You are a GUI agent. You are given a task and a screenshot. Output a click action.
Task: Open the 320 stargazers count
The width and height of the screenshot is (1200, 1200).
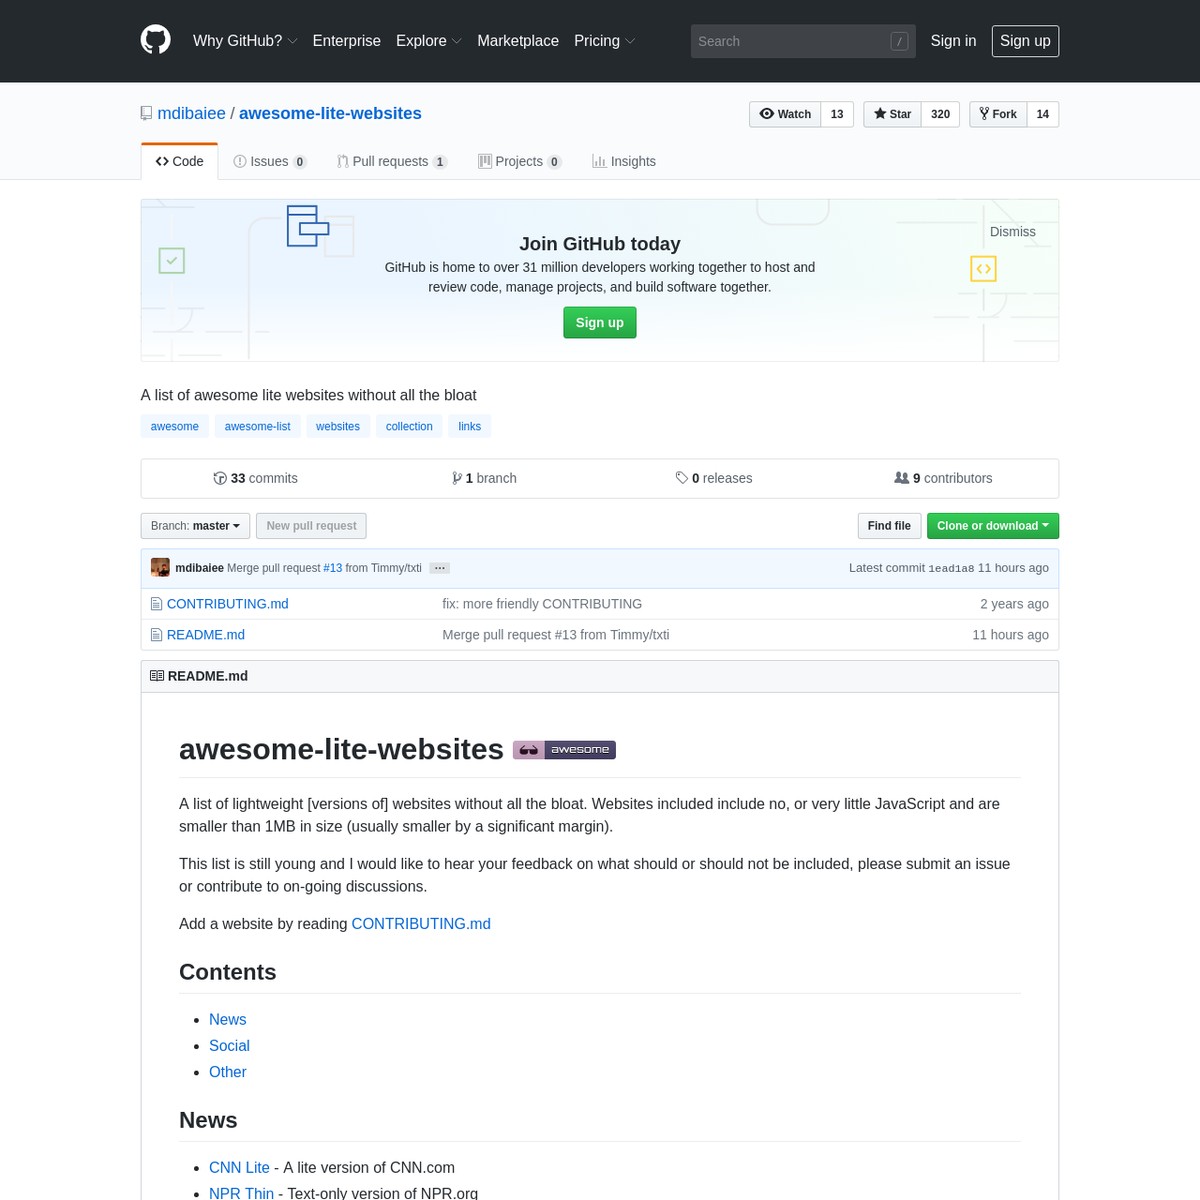940,114
